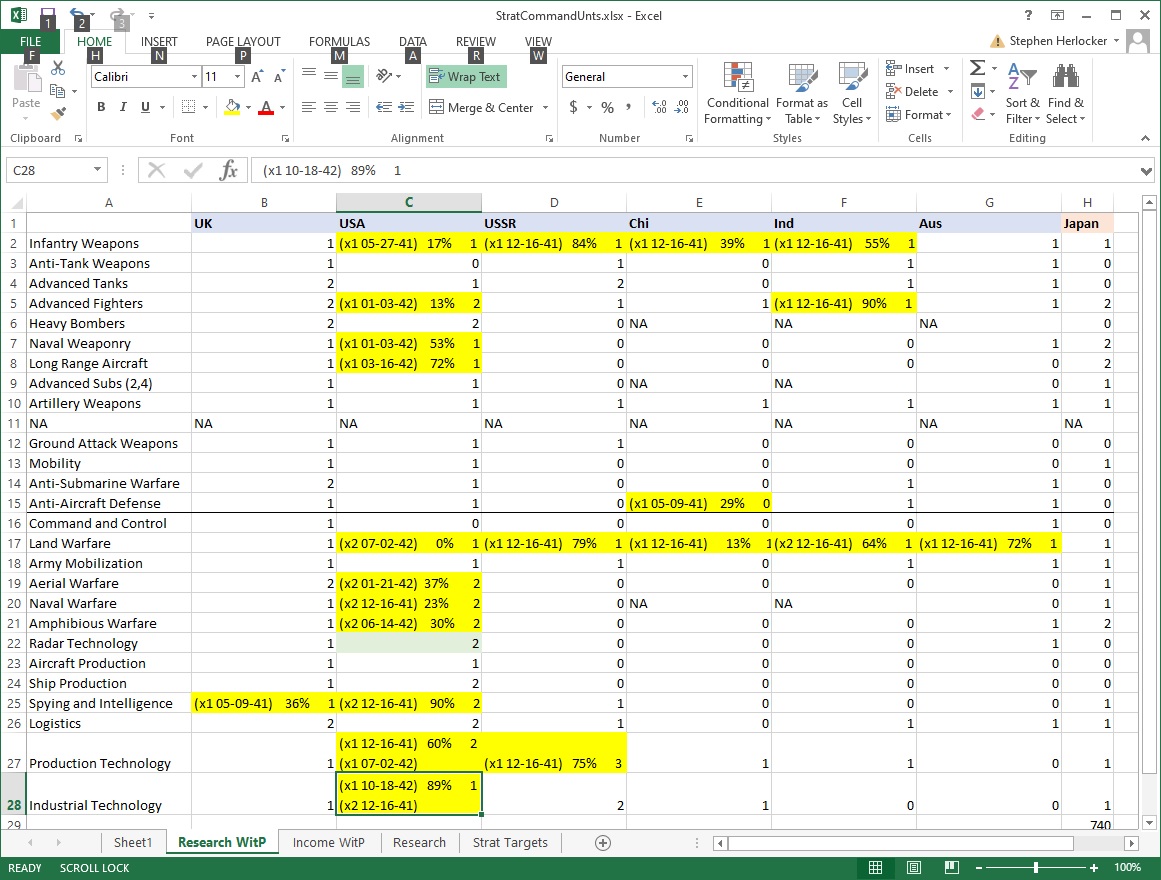Image resolution: width=1161 pixels, height=880 pixels.
Task: Click the Align Right icon
Action: [x=353, y=107]
